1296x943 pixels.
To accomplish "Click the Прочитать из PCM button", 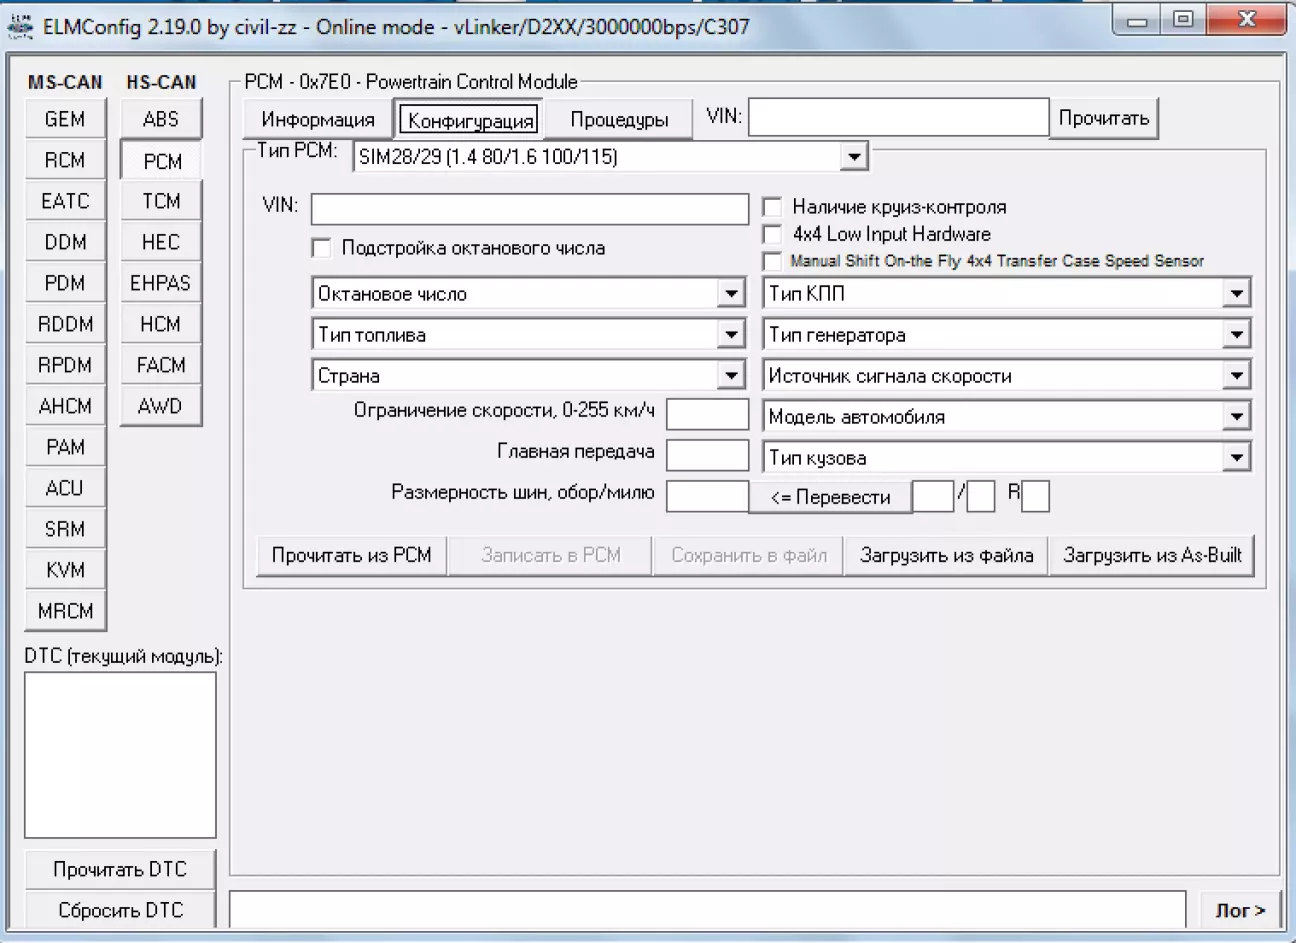I will click(x=351, y=555).
